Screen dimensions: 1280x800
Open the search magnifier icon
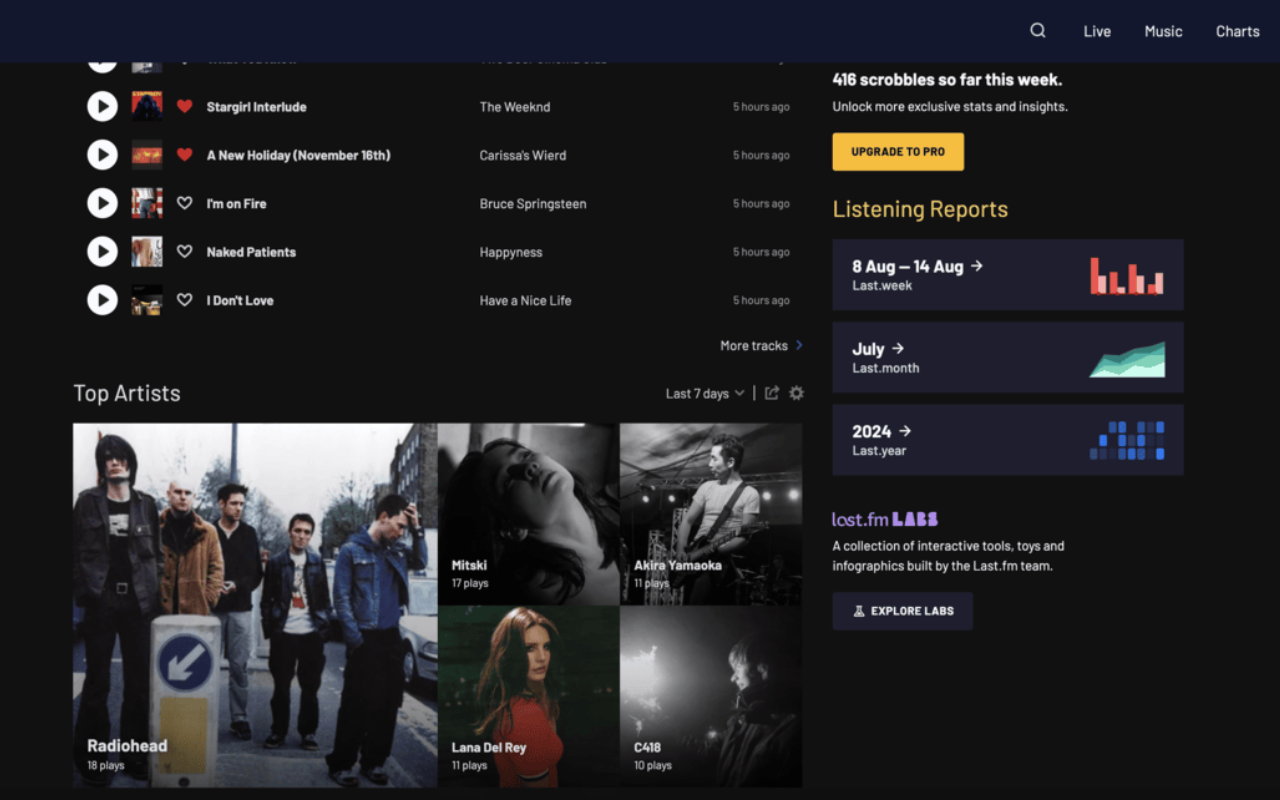[x=1038, y=31]
